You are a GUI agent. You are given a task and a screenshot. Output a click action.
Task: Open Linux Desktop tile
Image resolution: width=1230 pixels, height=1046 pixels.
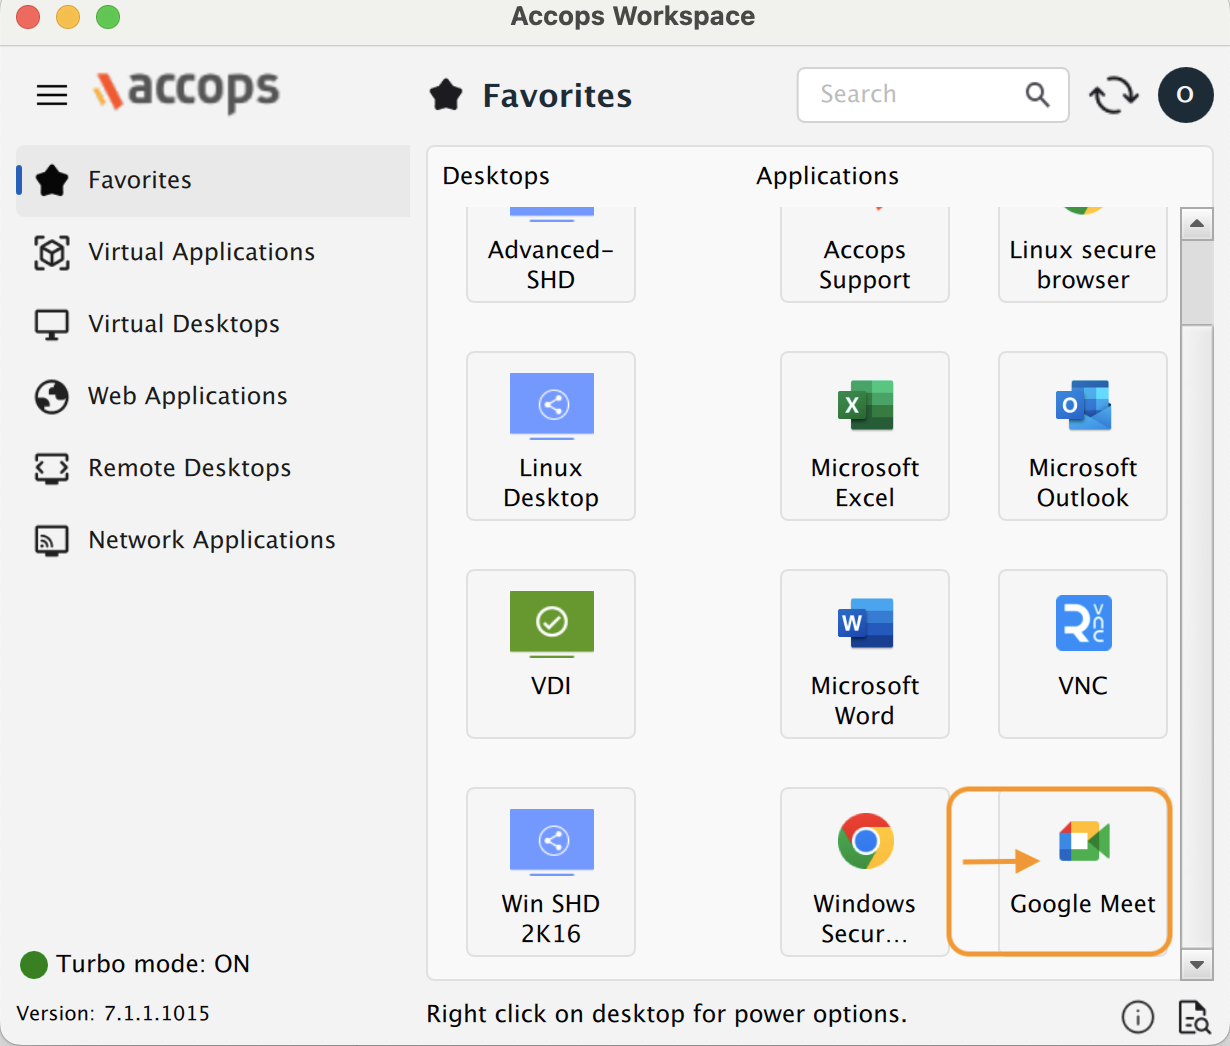[551, 436]
